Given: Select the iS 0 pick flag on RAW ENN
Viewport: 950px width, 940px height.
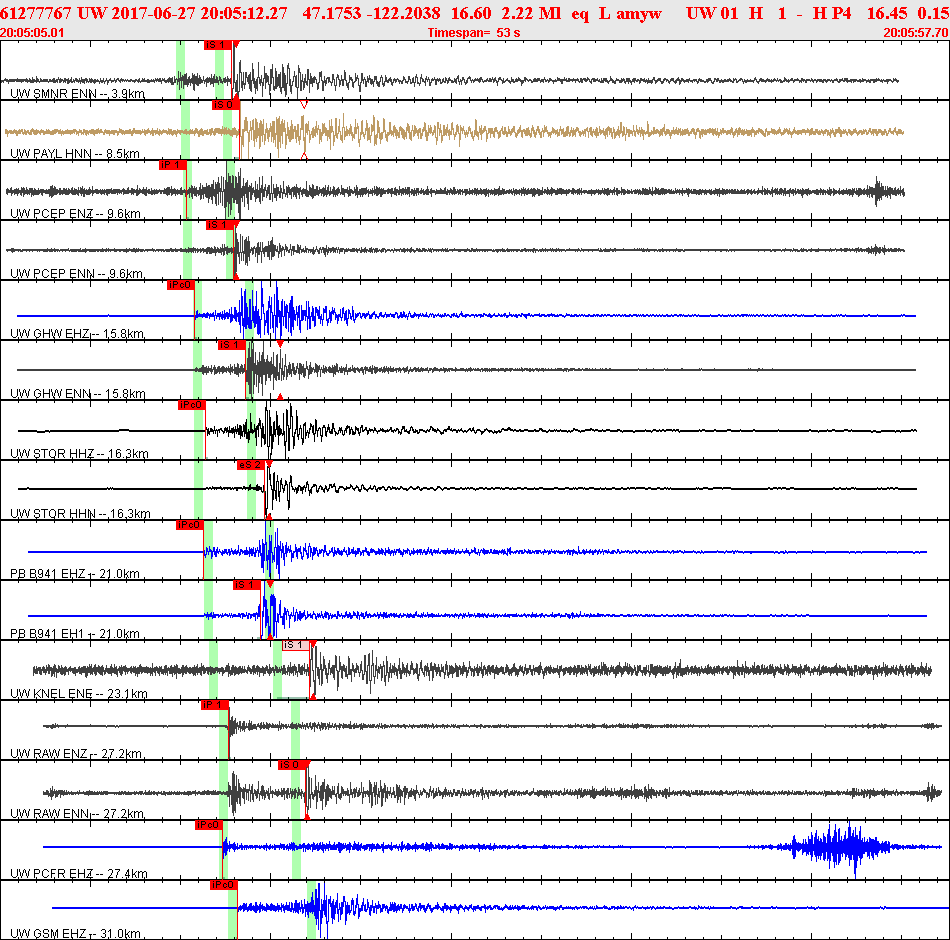Looking at the screenshot, I should point(292,765).
